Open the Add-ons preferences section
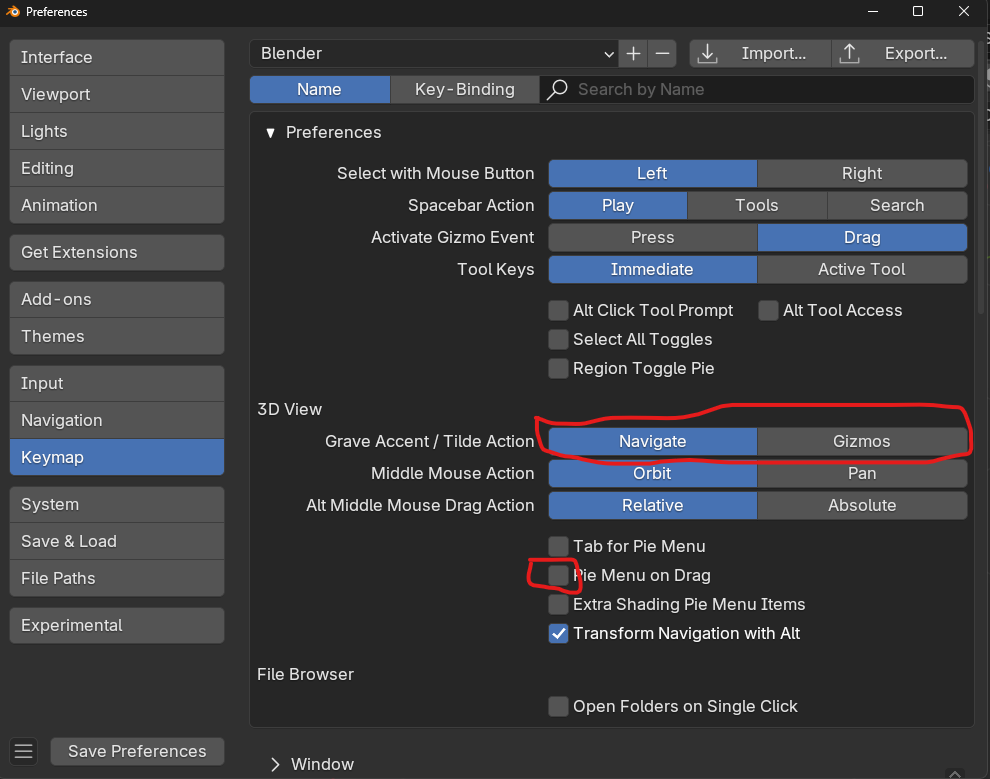Screen dimensions: 990x779 [x=117, y=299]
